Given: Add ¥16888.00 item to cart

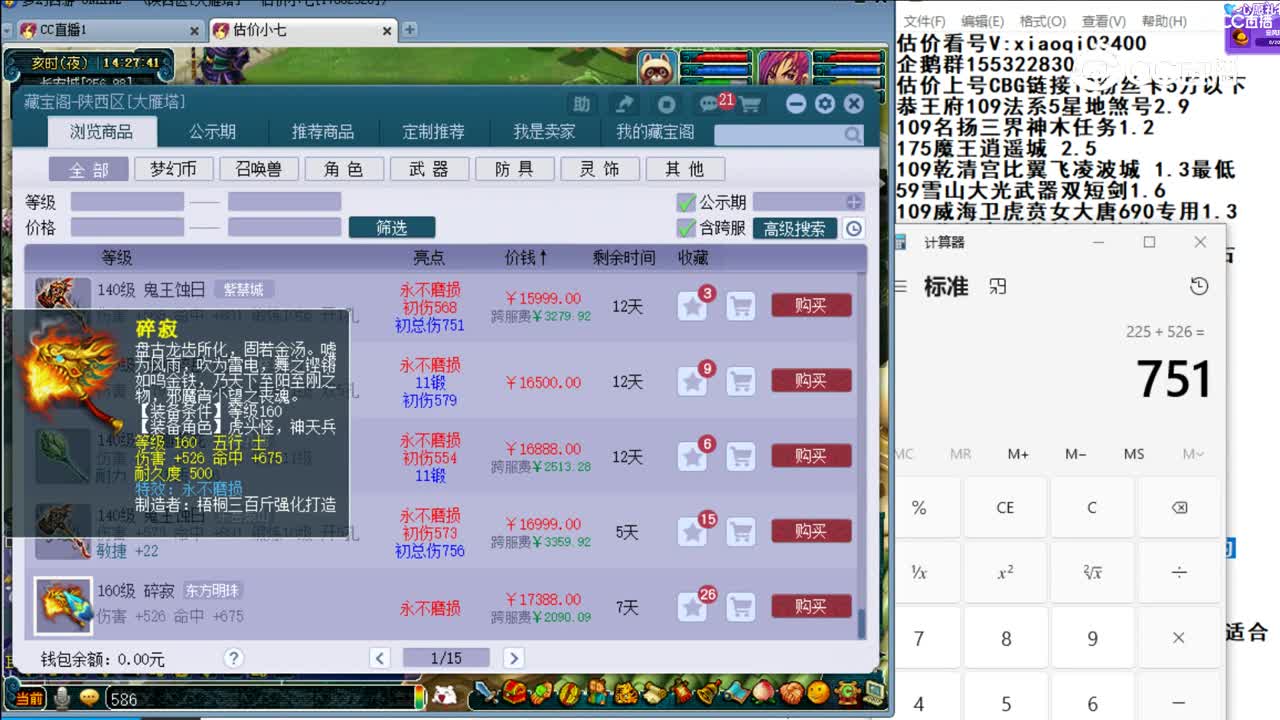Looking at the screenshot, I should pos(740,456).
